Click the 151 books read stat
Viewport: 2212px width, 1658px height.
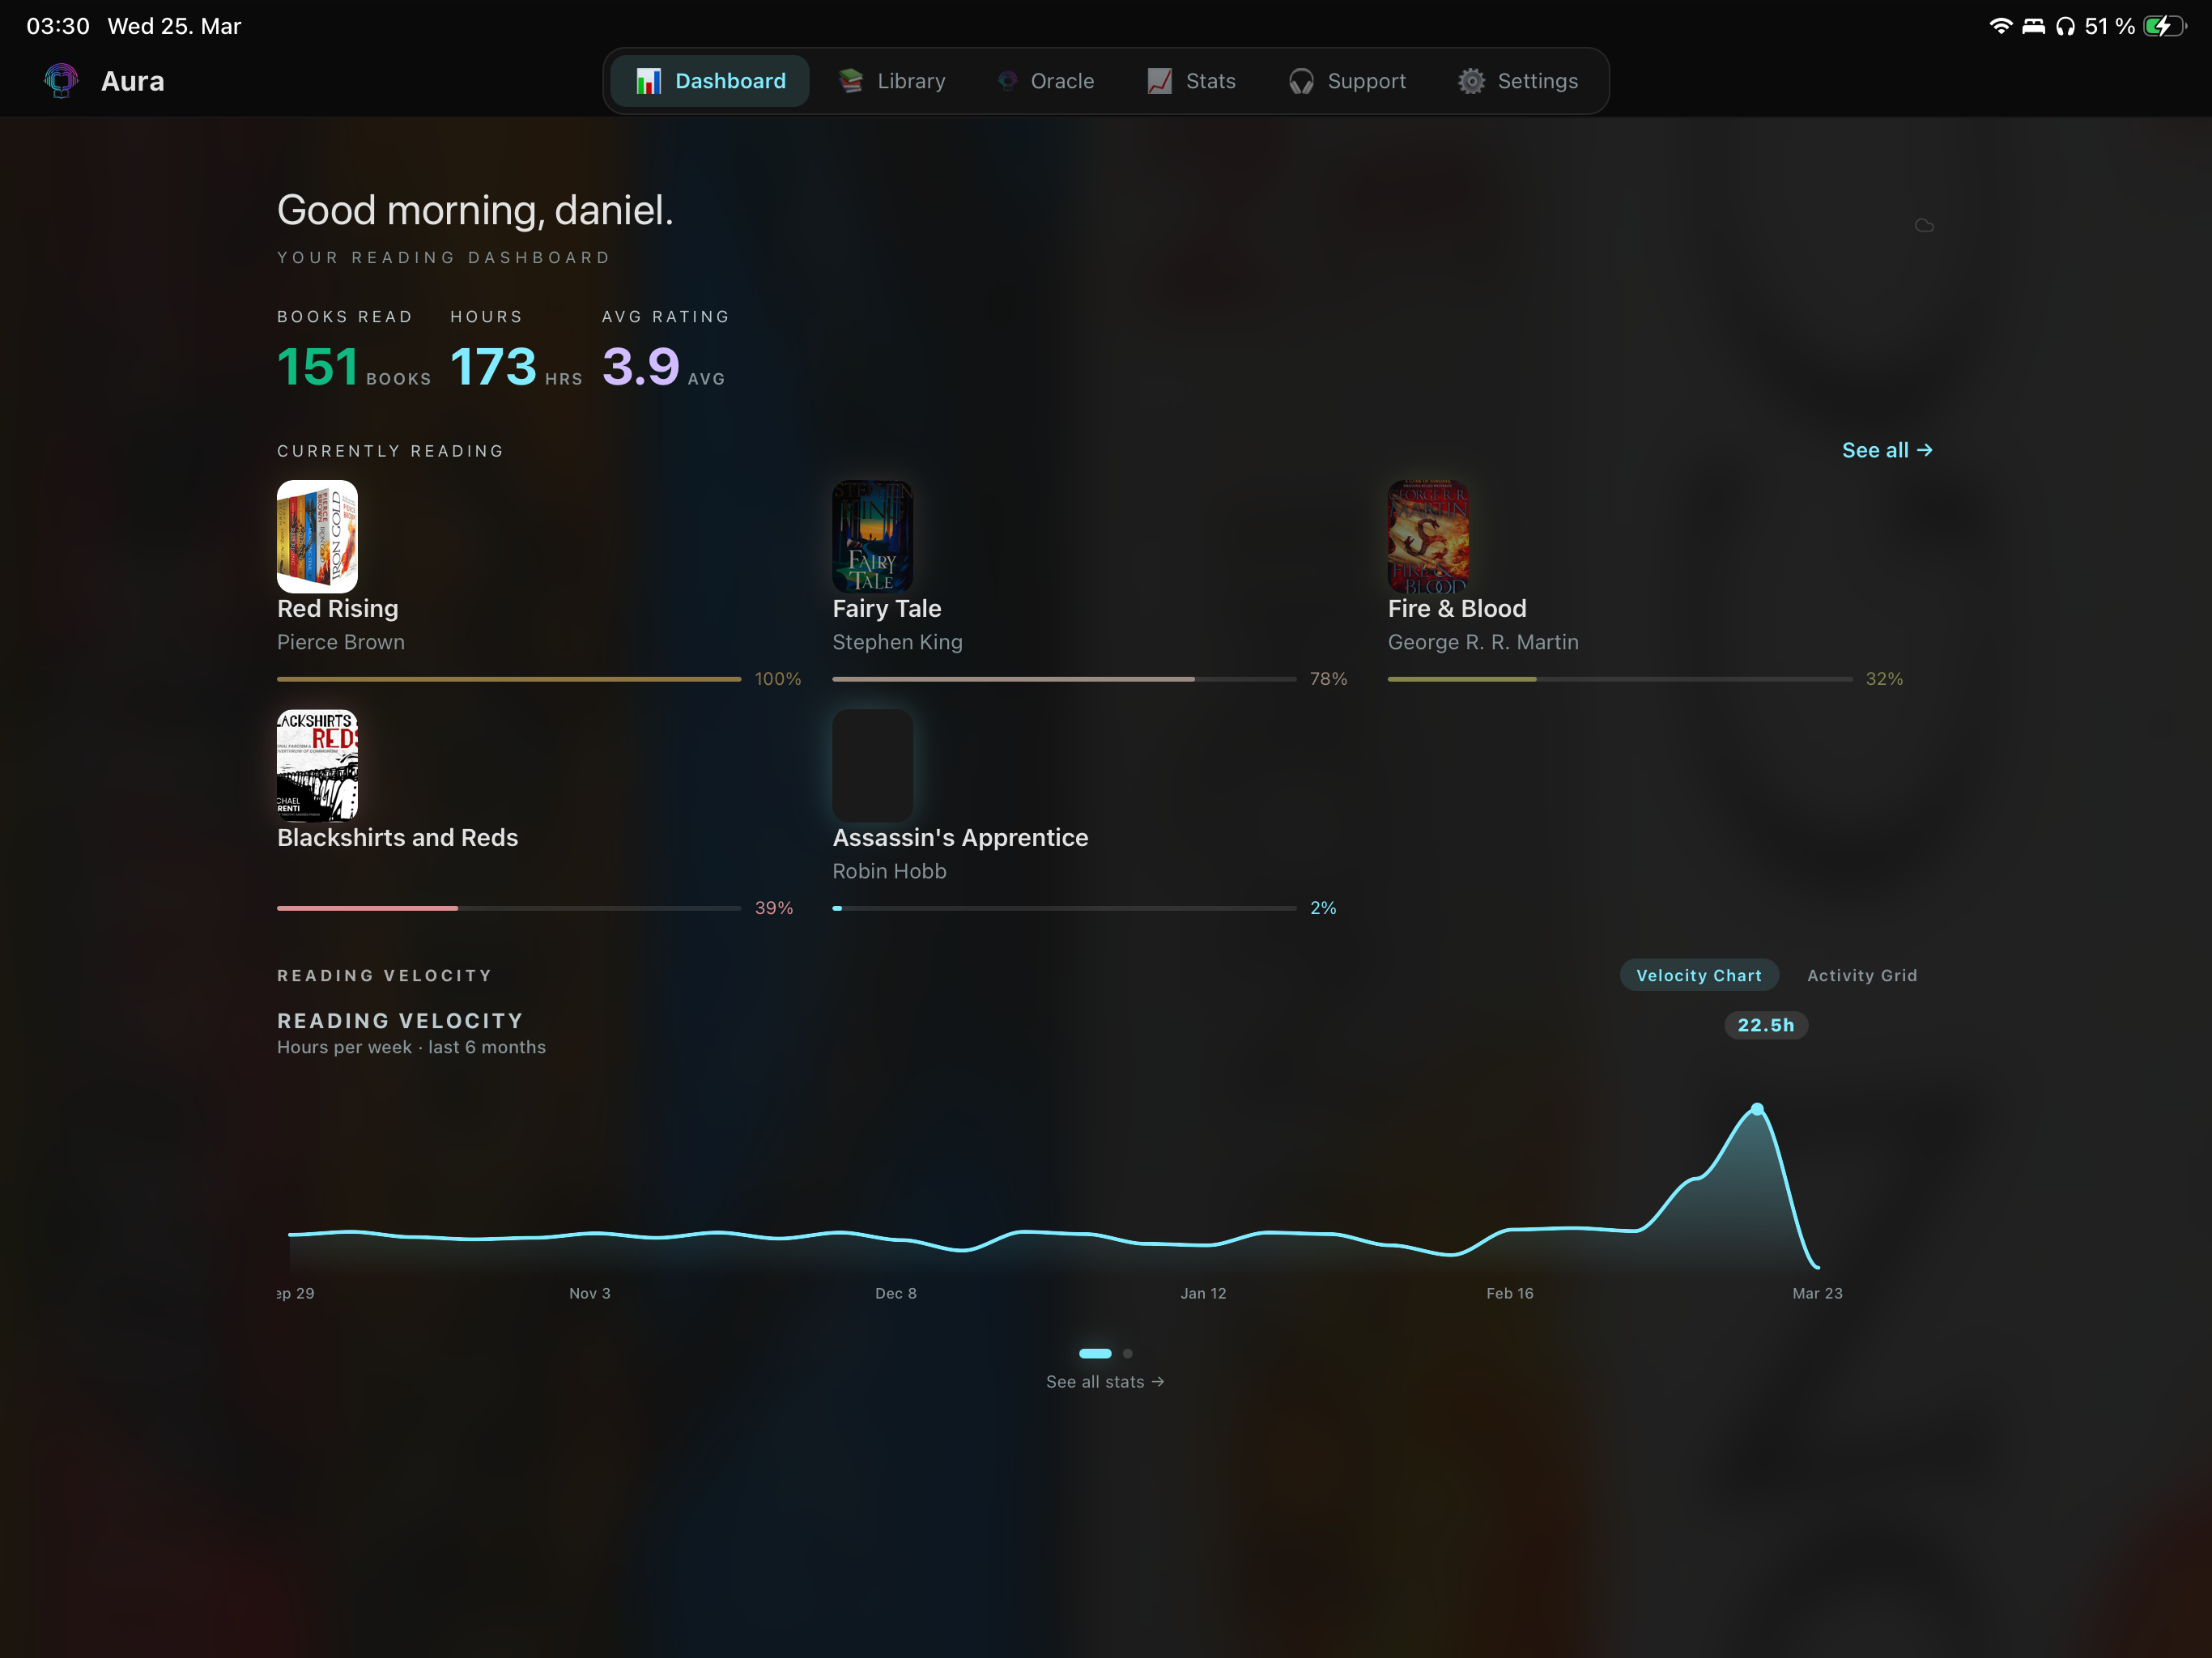(354, 366)
